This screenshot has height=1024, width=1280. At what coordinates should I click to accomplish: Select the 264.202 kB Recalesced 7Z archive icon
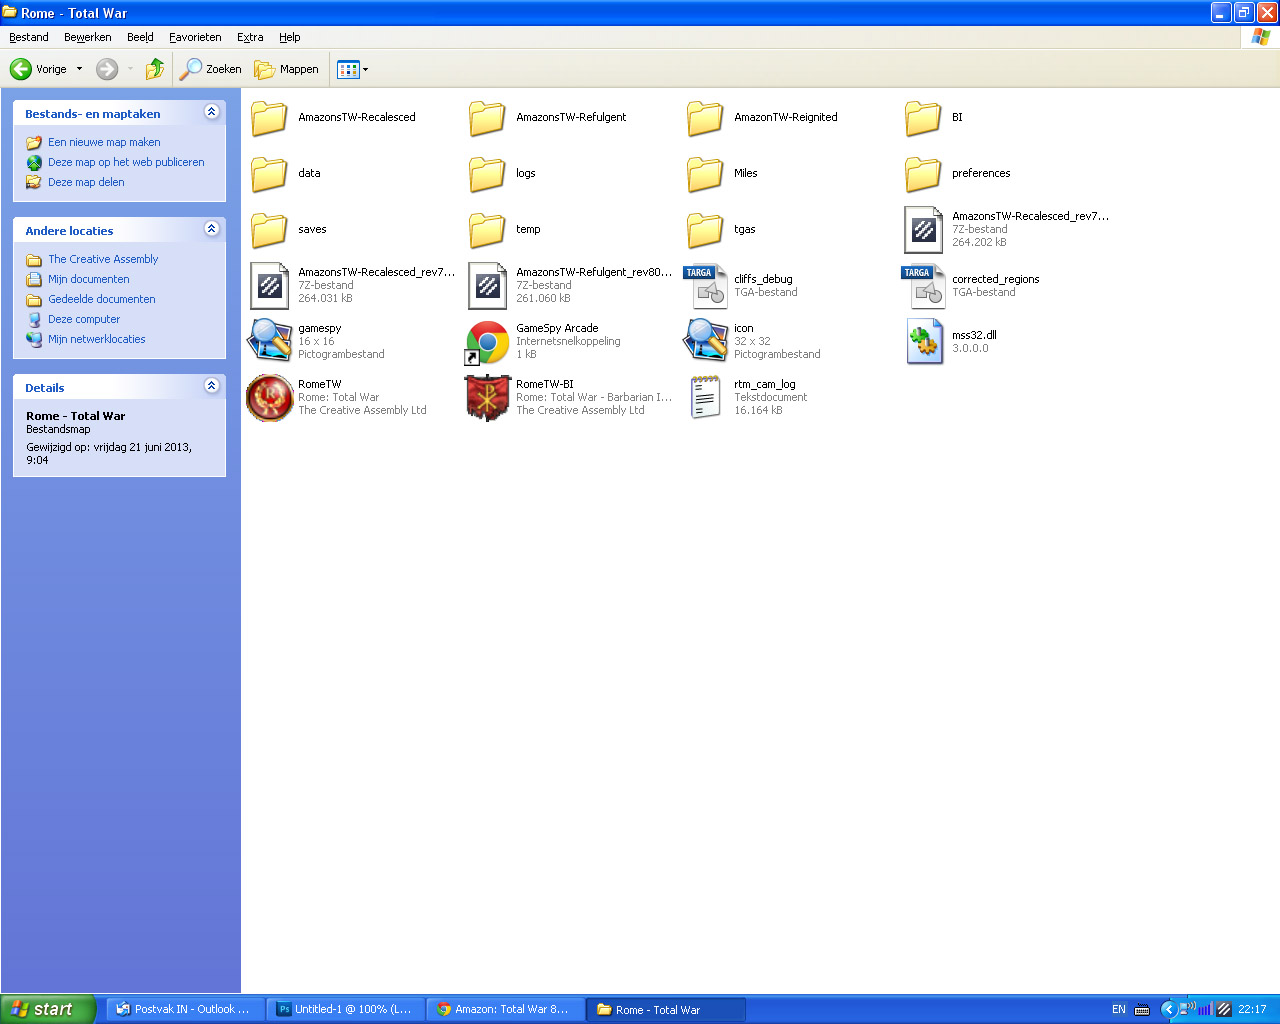click(924, 230)
